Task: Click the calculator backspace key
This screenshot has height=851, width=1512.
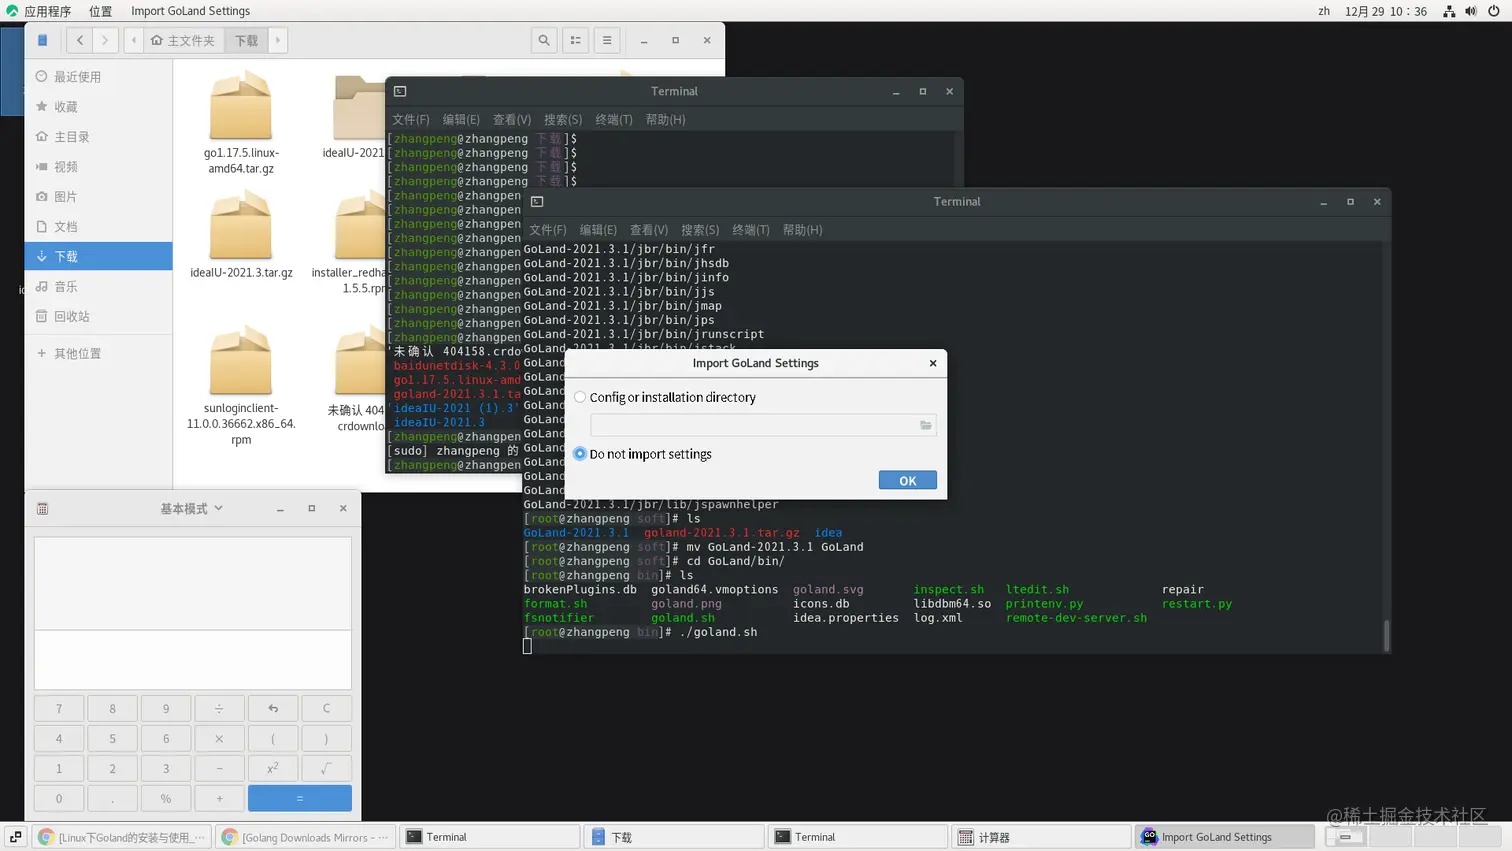Action: coord(273,709)
